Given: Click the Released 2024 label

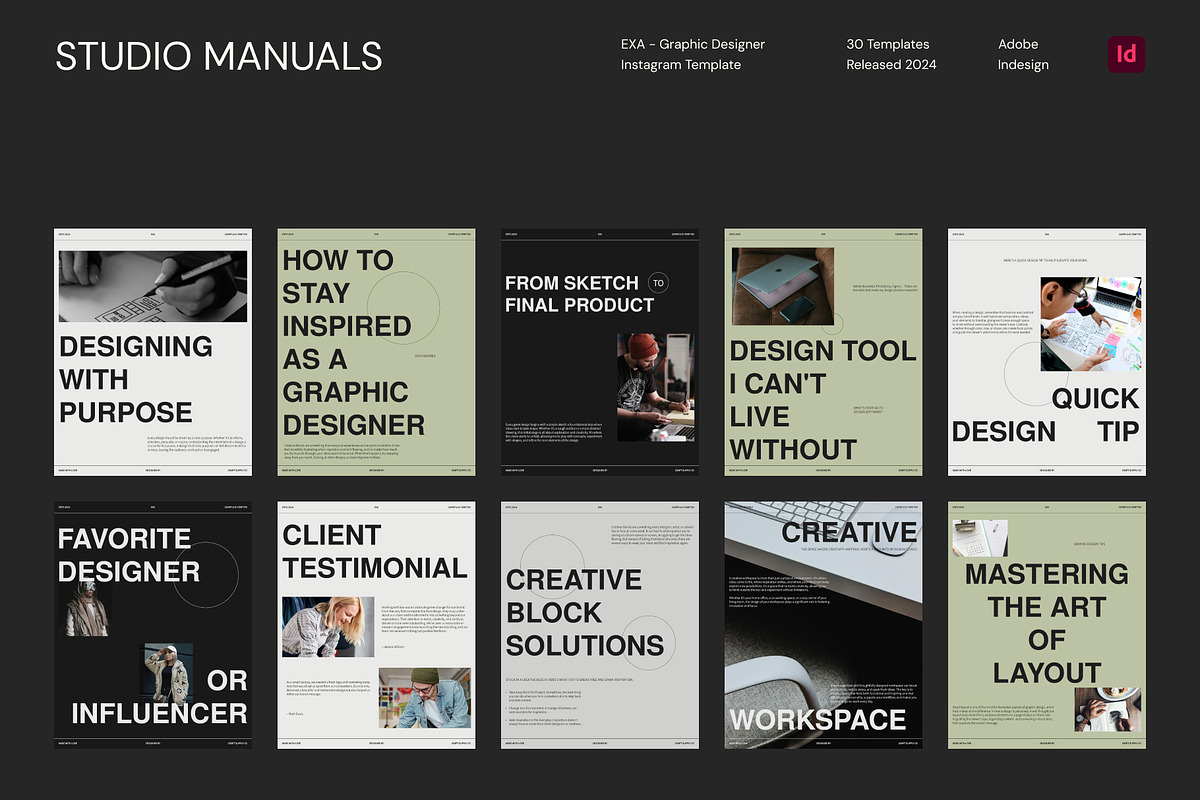Looking at the screenshot, I should (891, 65).
